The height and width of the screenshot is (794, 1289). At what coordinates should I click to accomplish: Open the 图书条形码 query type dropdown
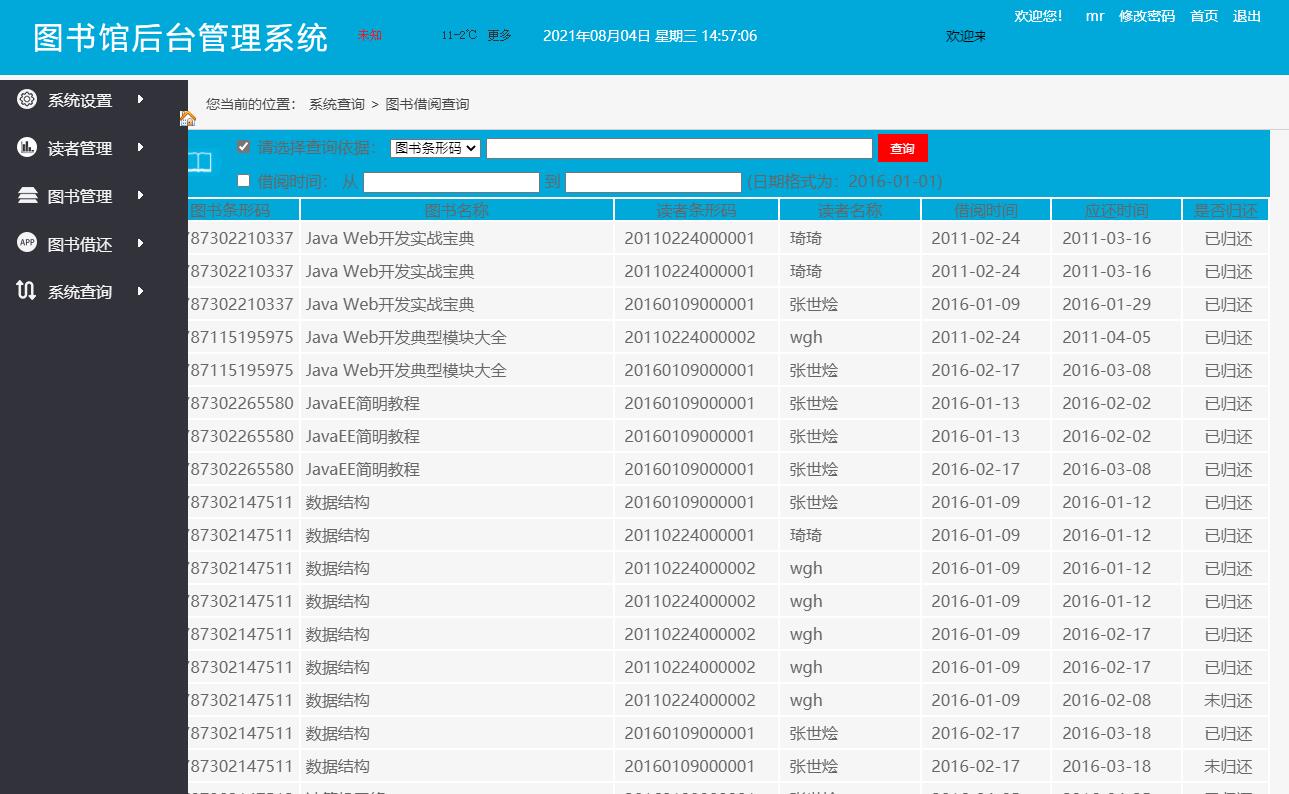(x=435, y=146)
